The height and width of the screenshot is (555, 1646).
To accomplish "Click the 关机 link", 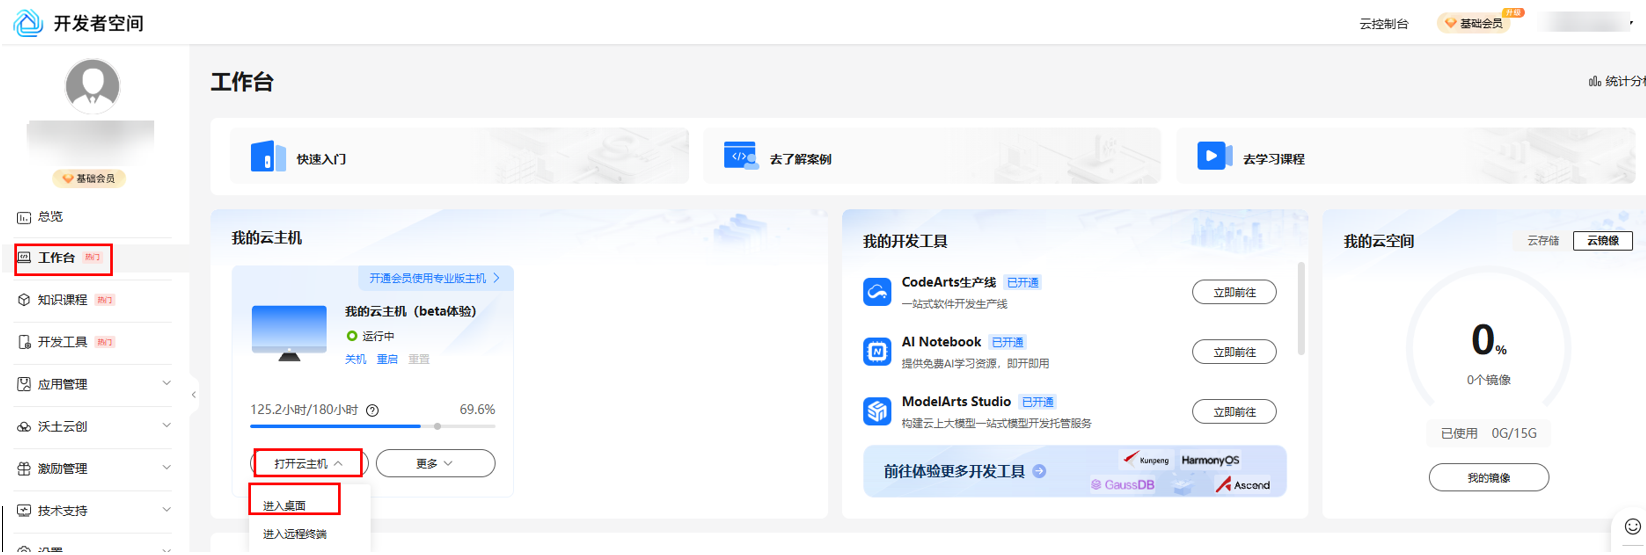I will (356, 359).
